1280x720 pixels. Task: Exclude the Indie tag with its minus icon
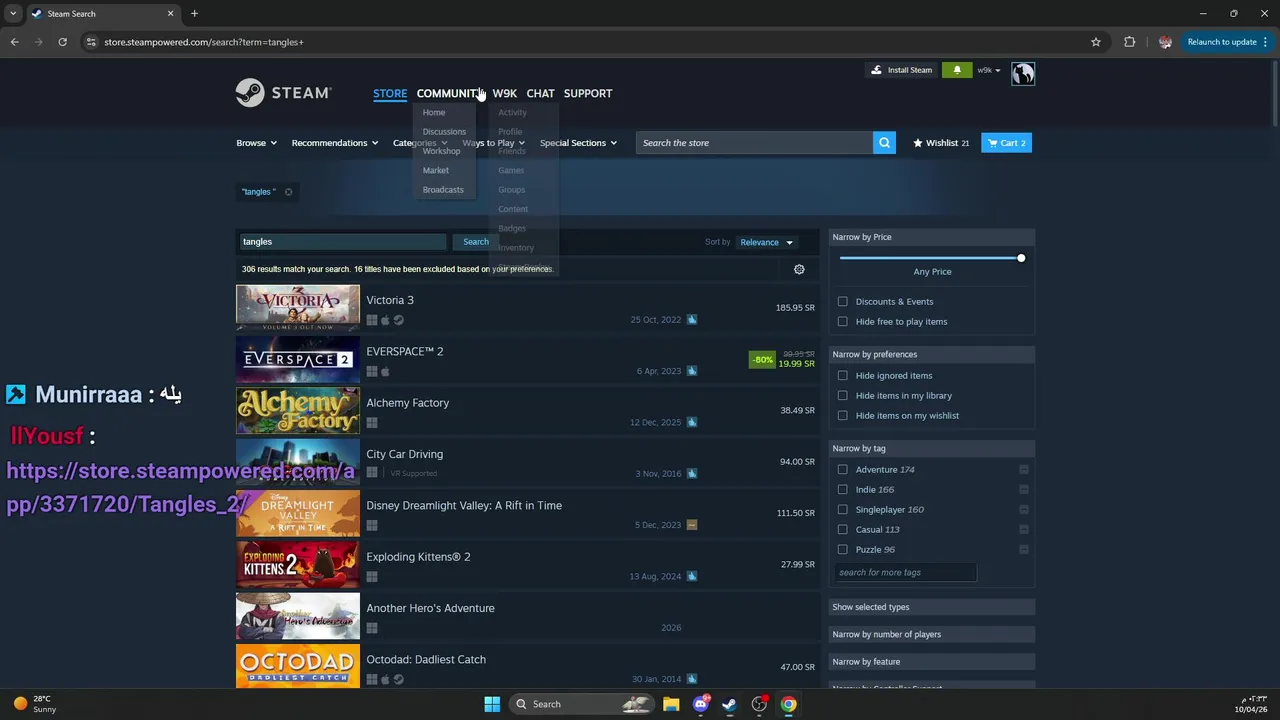point(1023,489)
